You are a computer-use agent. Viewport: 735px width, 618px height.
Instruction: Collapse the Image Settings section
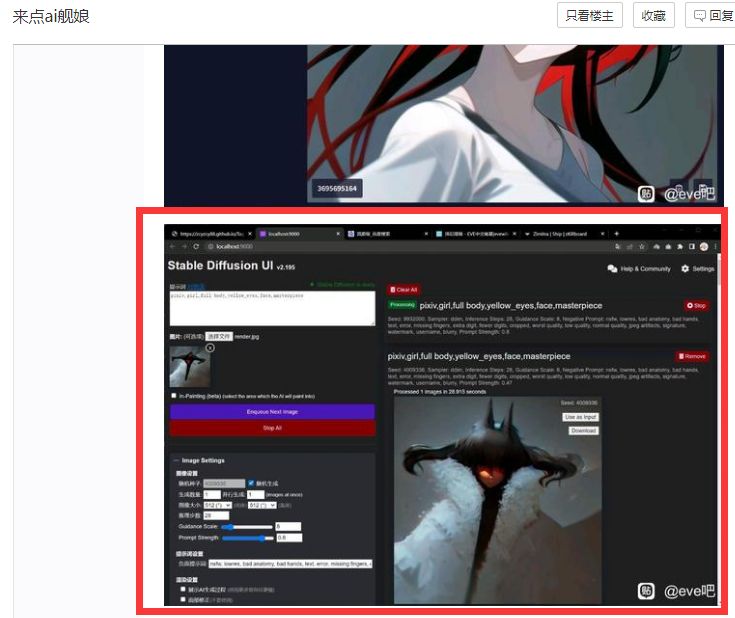pyautogui.click(x=199, y=460)
